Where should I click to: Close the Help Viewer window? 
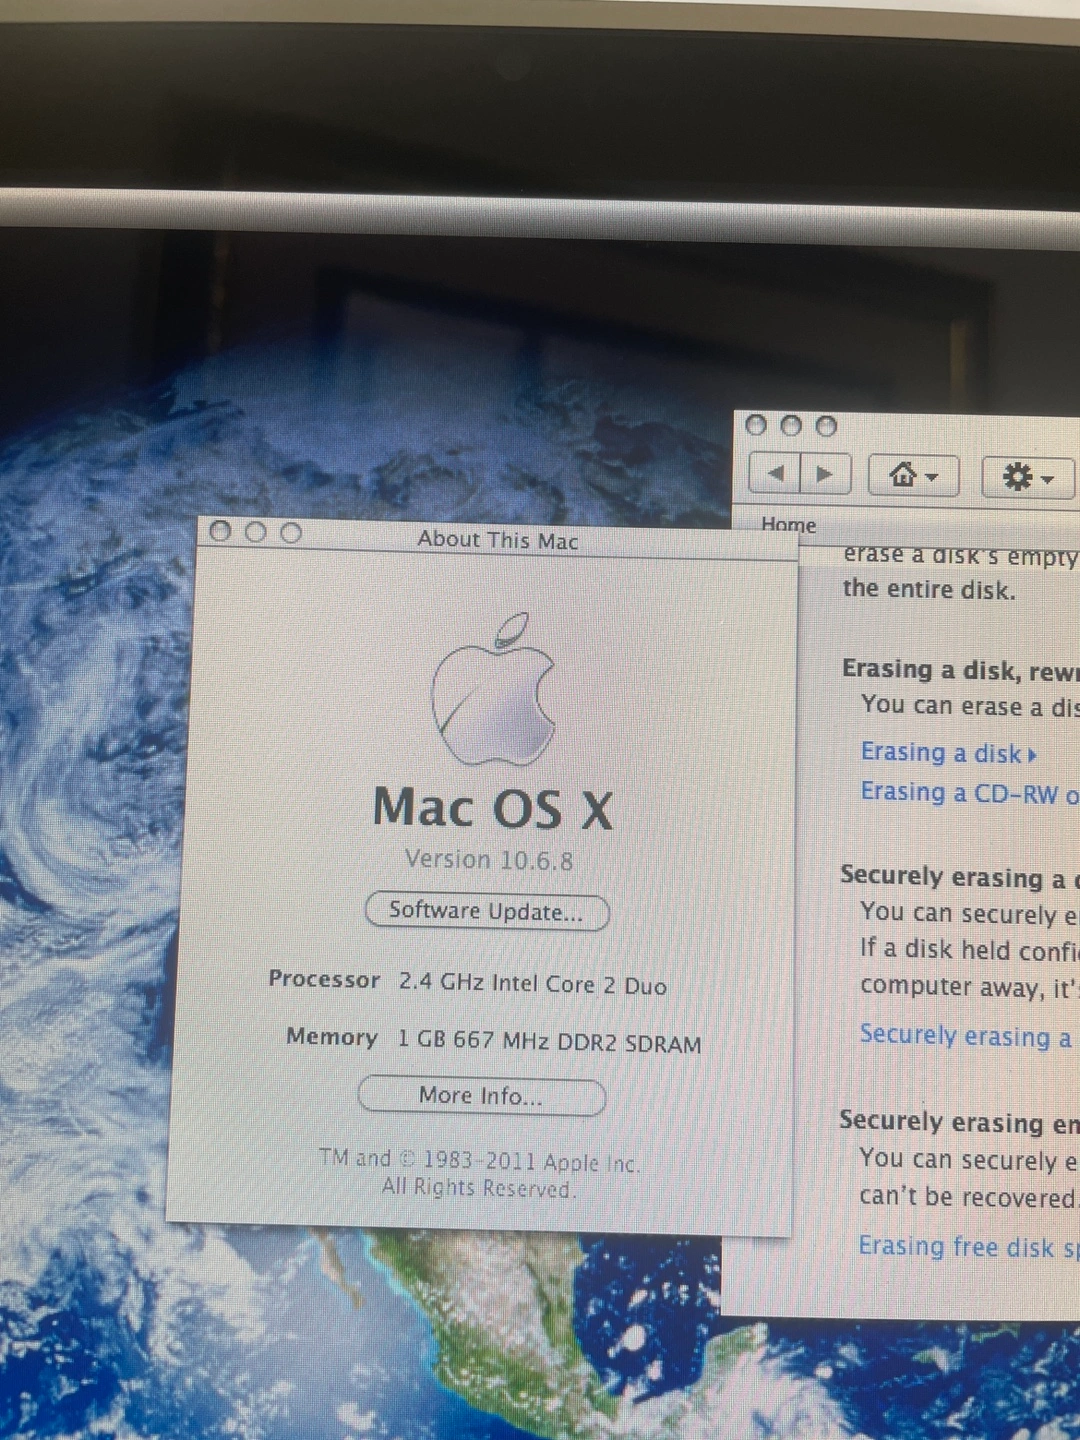757,426
